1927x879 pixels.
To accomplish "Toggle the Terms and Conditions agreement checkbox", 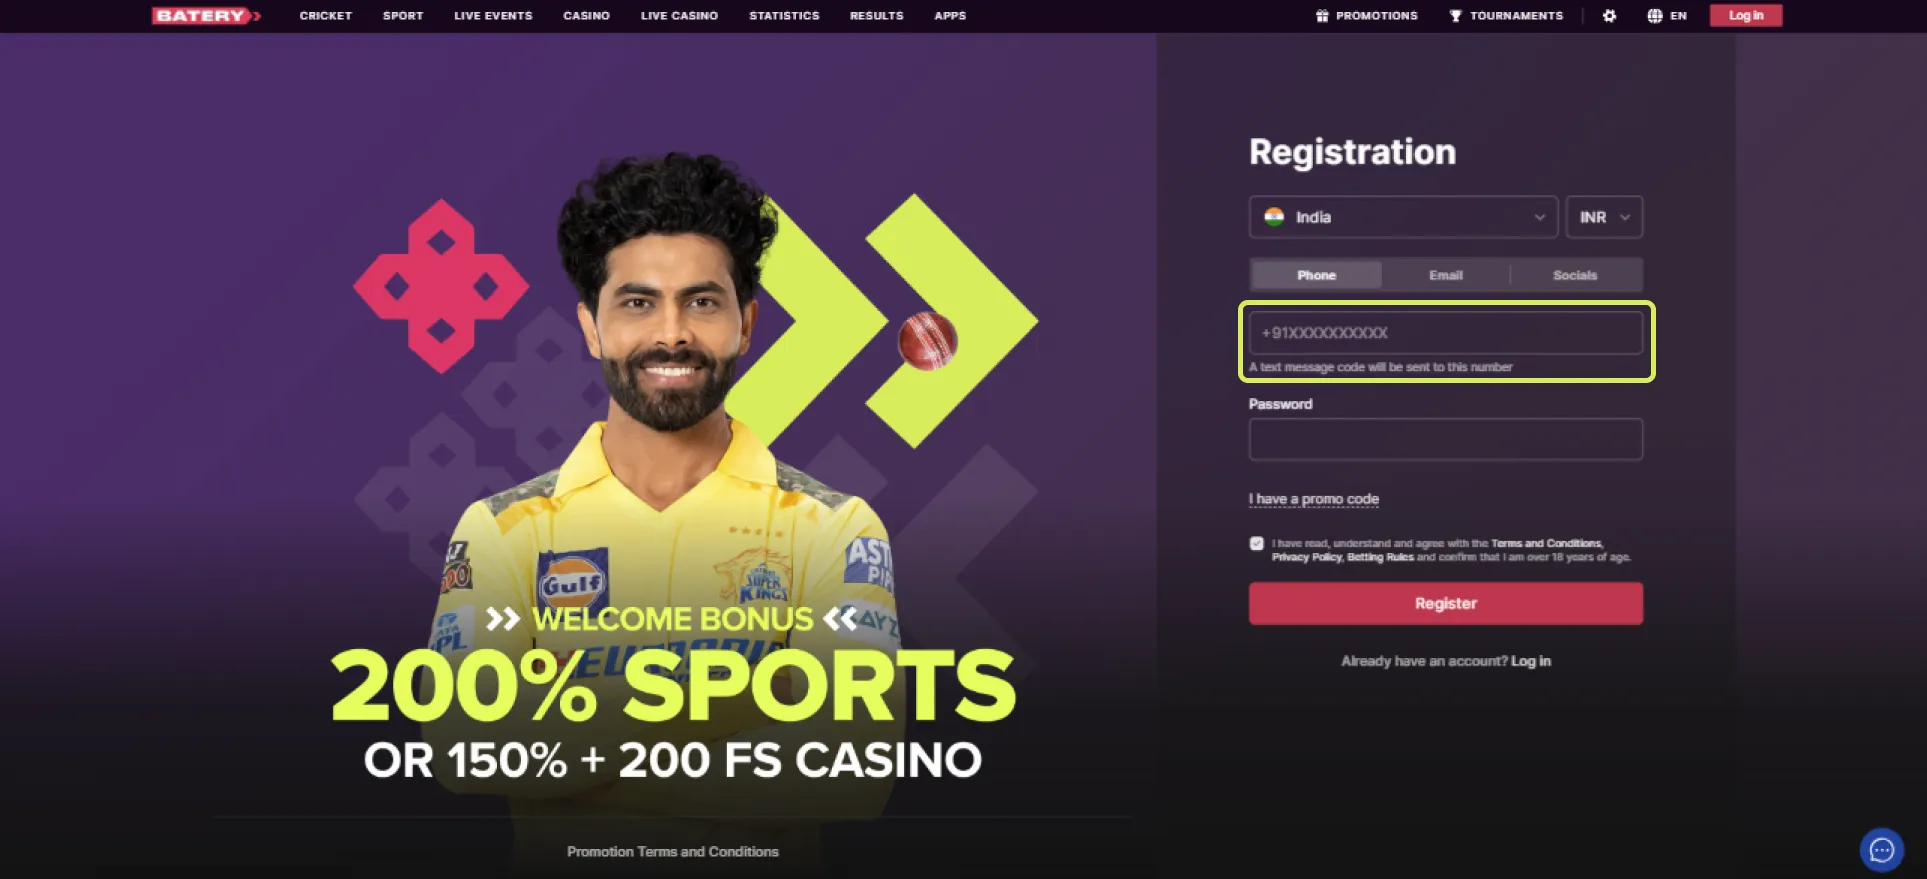I will point(1257,543).
